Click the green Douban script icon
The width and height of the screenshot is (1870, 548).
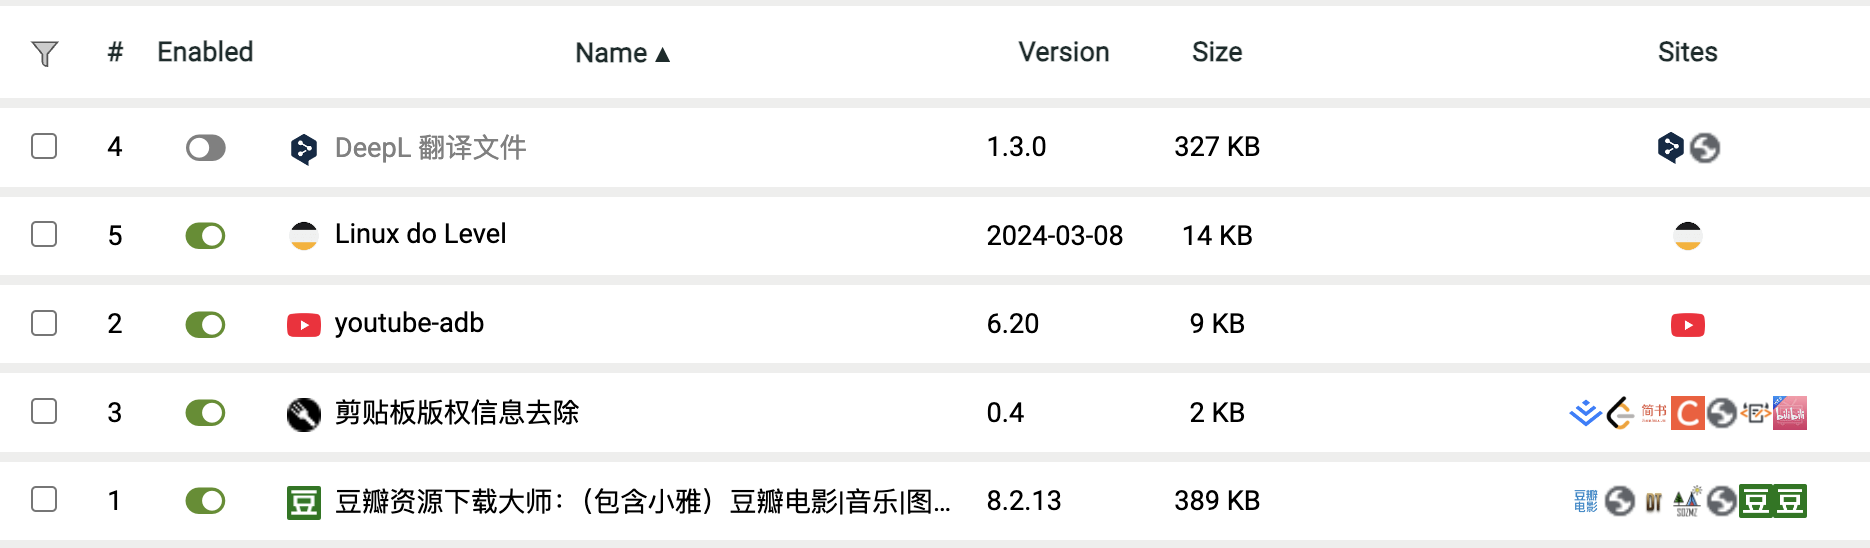[x=303, y=501]
